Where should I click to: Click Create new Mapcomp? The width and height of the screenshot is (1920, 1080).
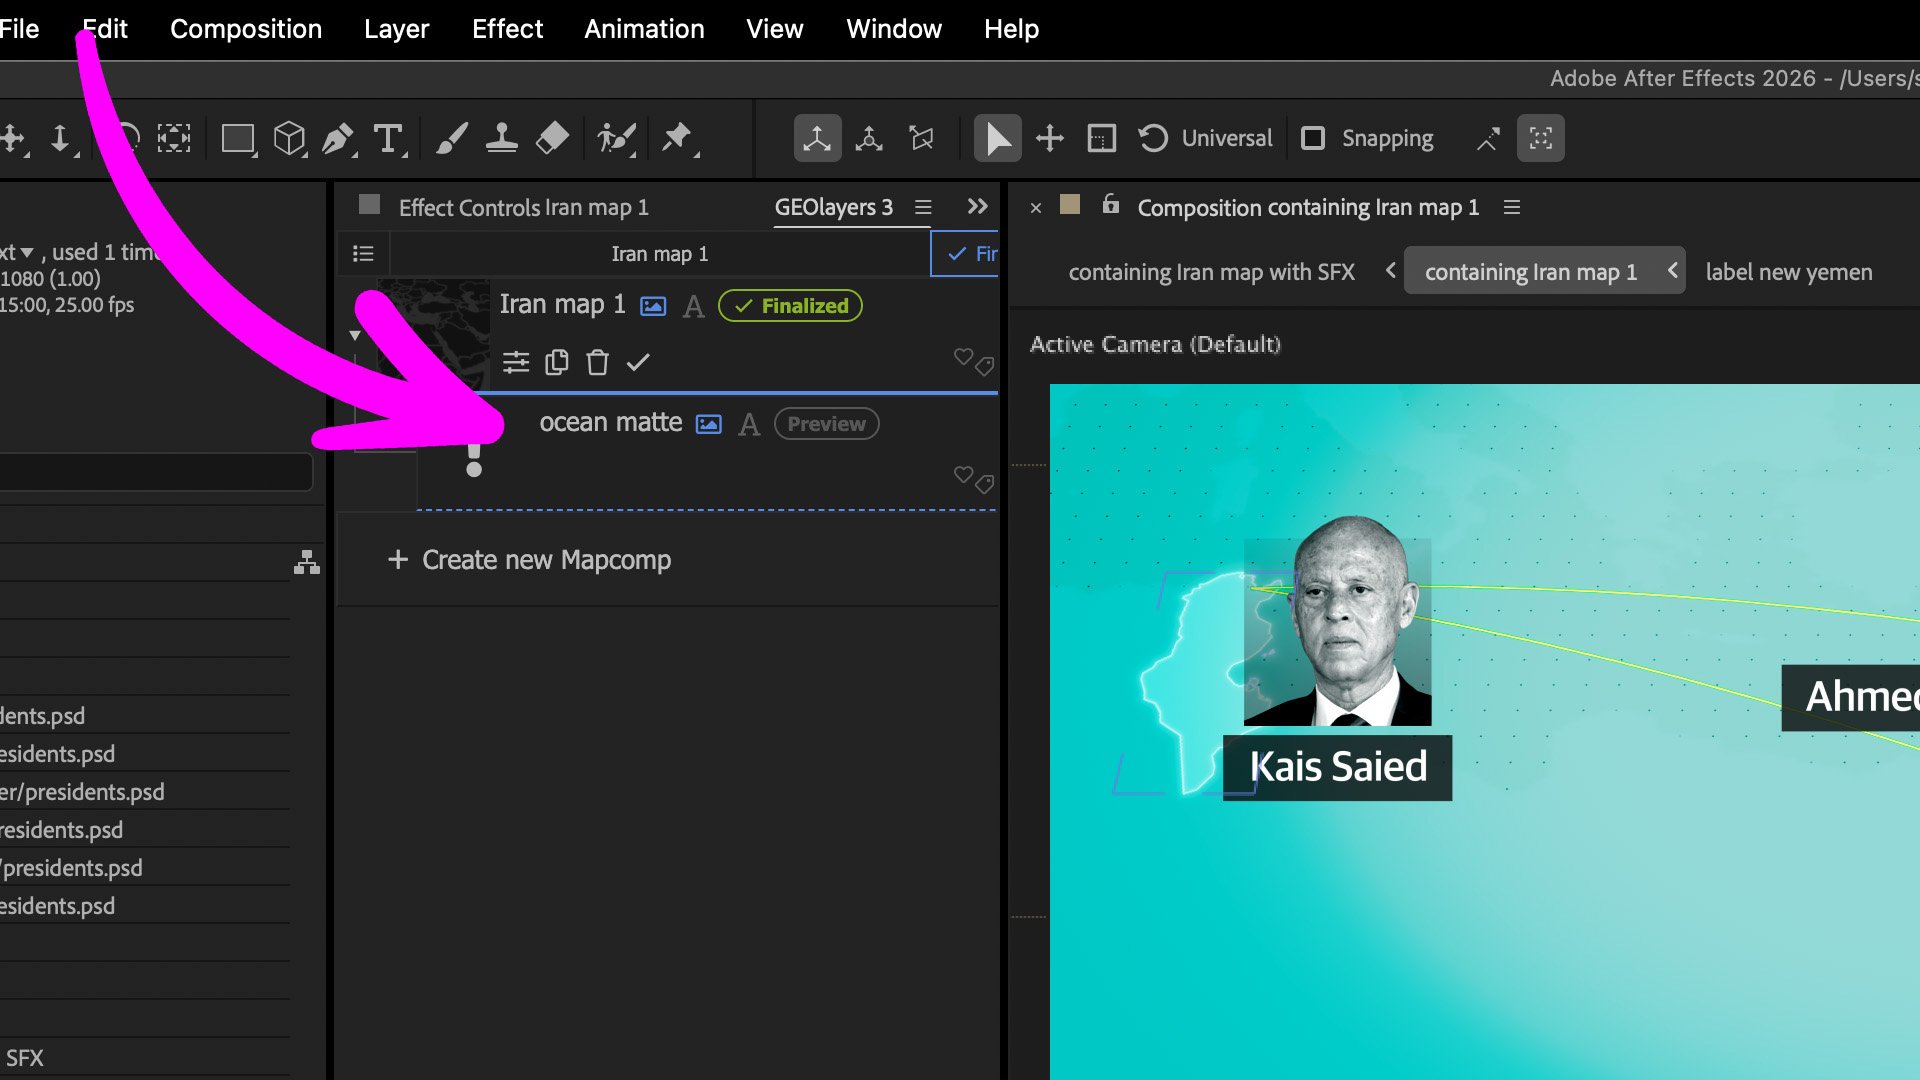click(529, 560)
